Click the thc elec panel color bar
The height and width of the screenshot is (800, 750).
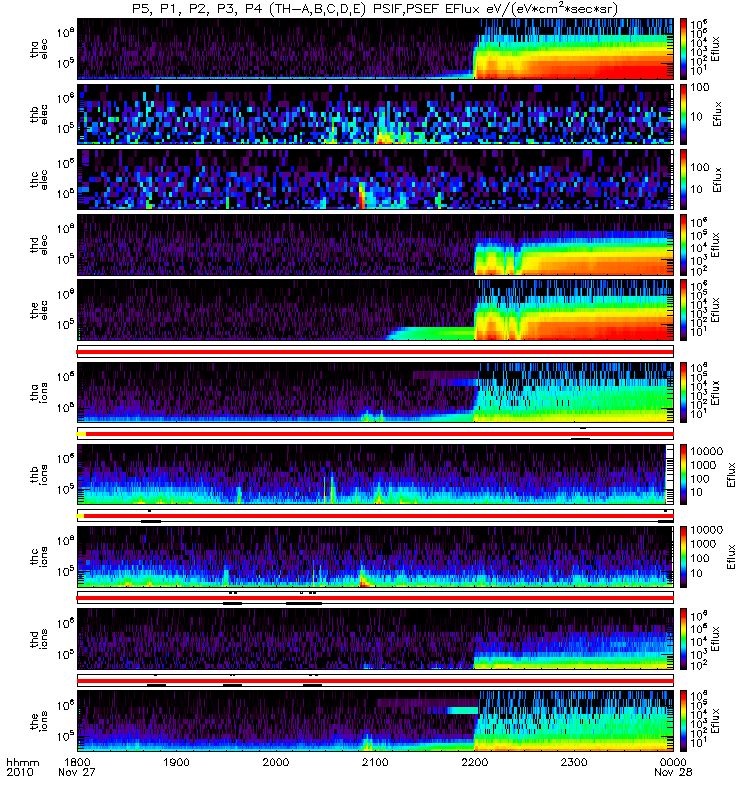[x=683, y=180]
